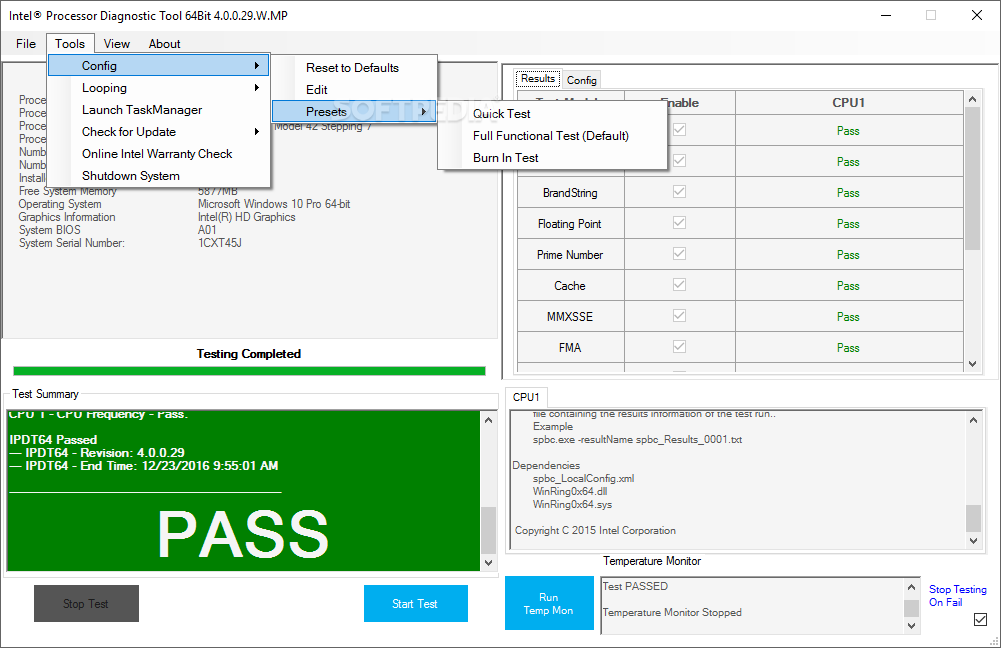The width and height of the screenshot is (1001, 648).
Task: Click the large PASS result text
Action: [x=243, y=534]
